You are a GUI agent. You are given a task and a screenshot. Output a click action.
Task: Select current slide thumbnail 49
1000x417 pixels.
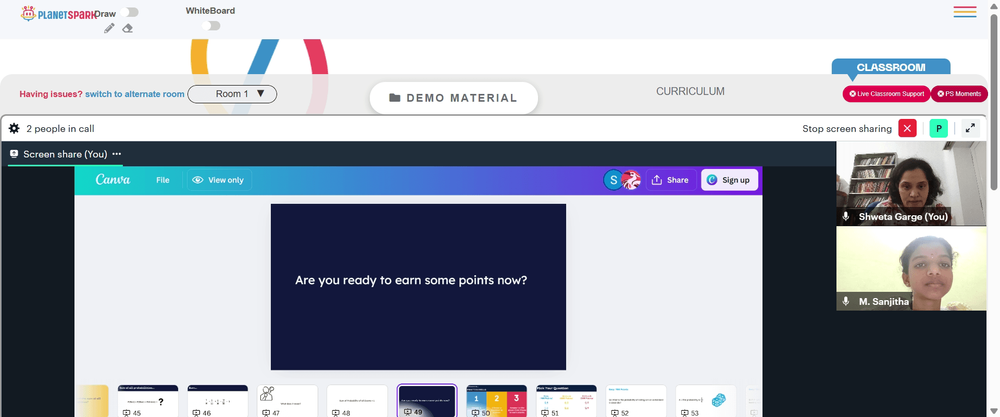(427, 400)
